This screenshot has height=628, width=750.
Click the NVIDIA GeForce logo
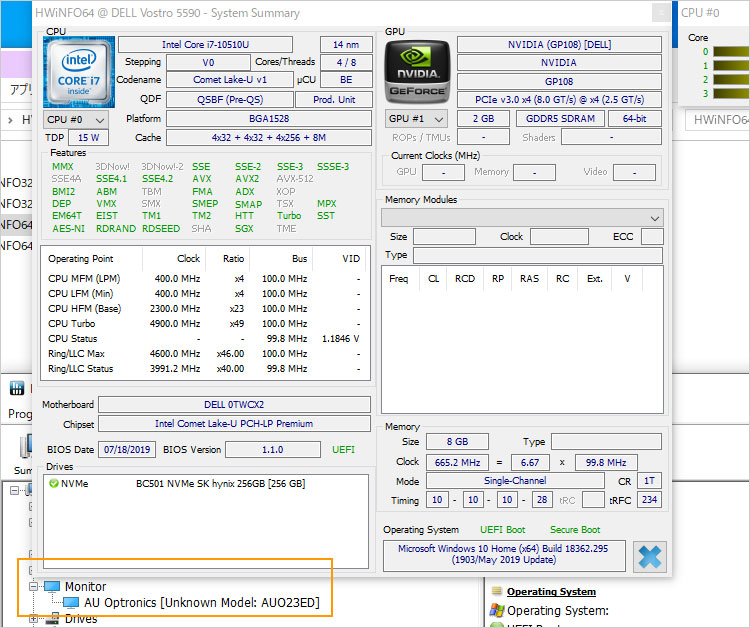[x=418, y=72]
